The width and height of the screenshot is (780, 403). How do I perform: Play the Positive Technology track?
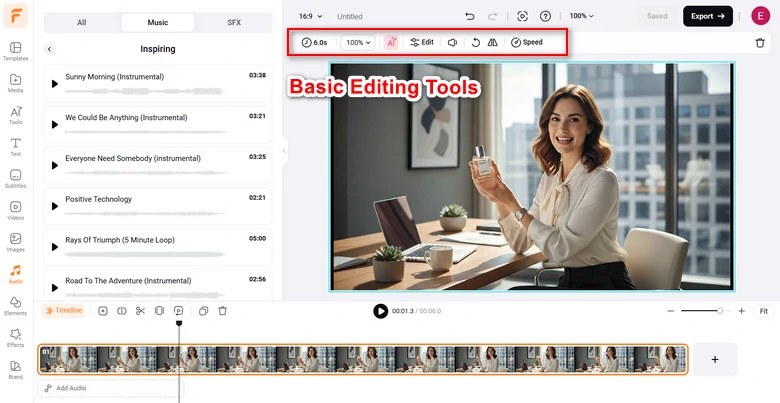(55, 206)
